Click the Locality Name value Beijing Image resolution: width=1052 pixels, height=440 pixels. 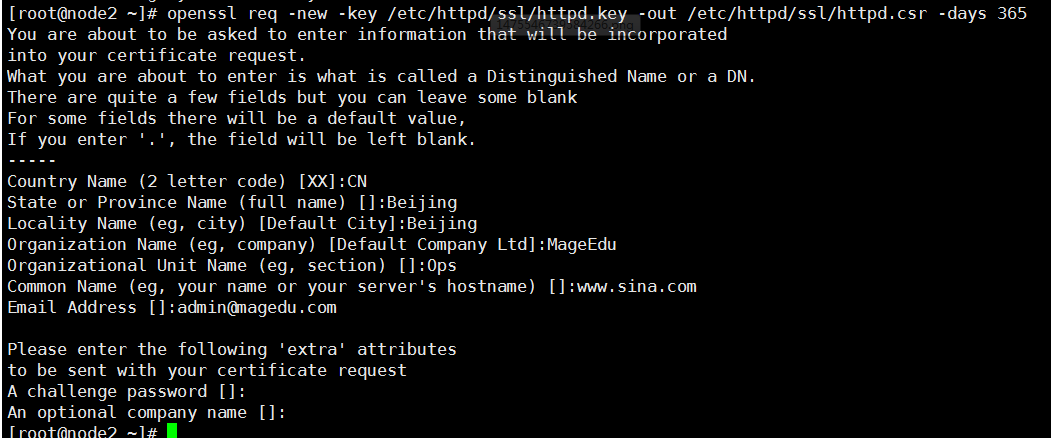coord(442,223)
